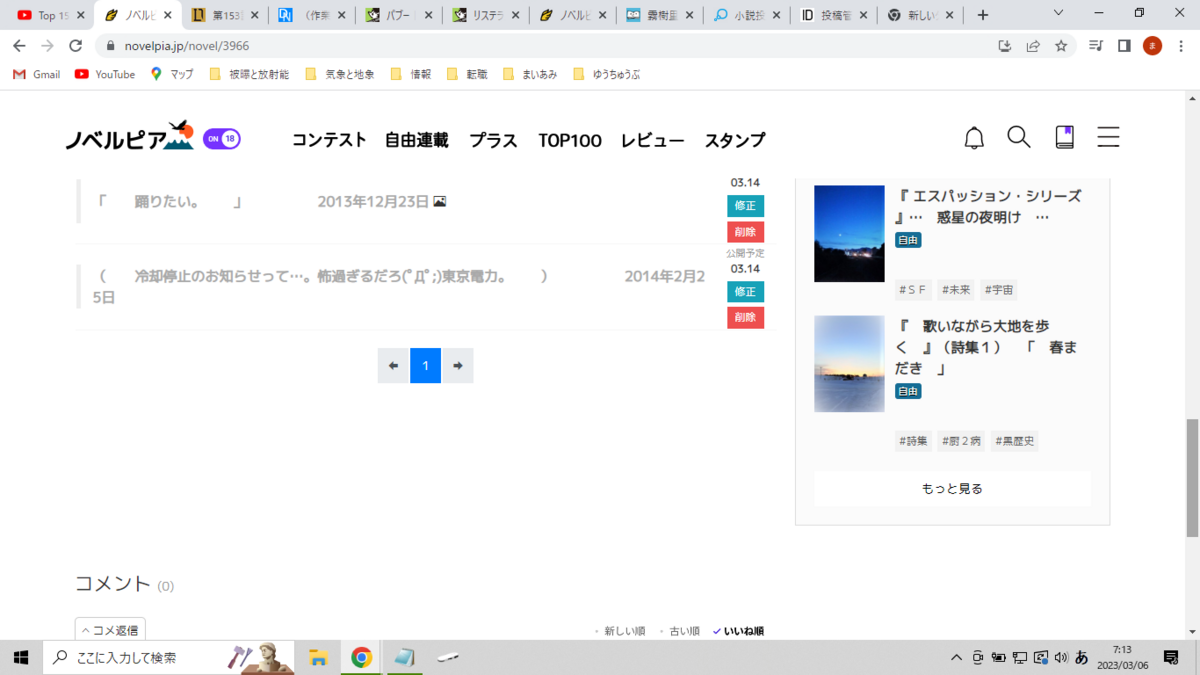
Task: Click the search magnifier icon in header
Action: (1019, 138)
